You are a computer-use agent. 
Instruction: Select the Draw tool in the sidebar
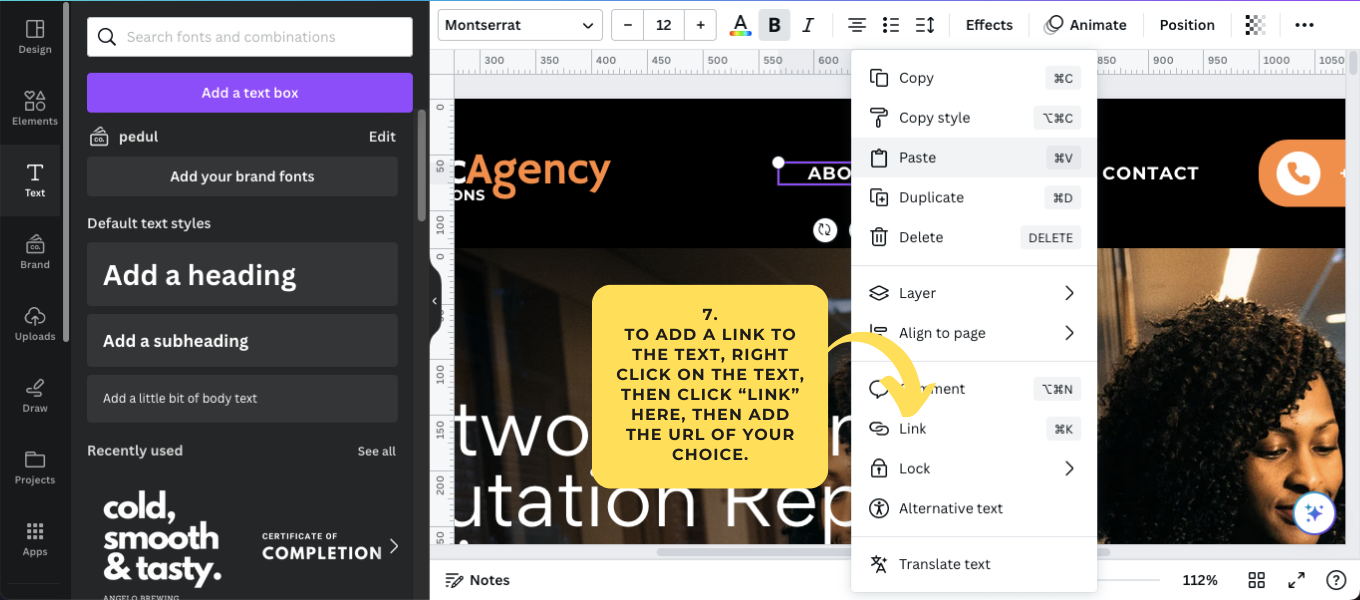click(x=34, y=394)
